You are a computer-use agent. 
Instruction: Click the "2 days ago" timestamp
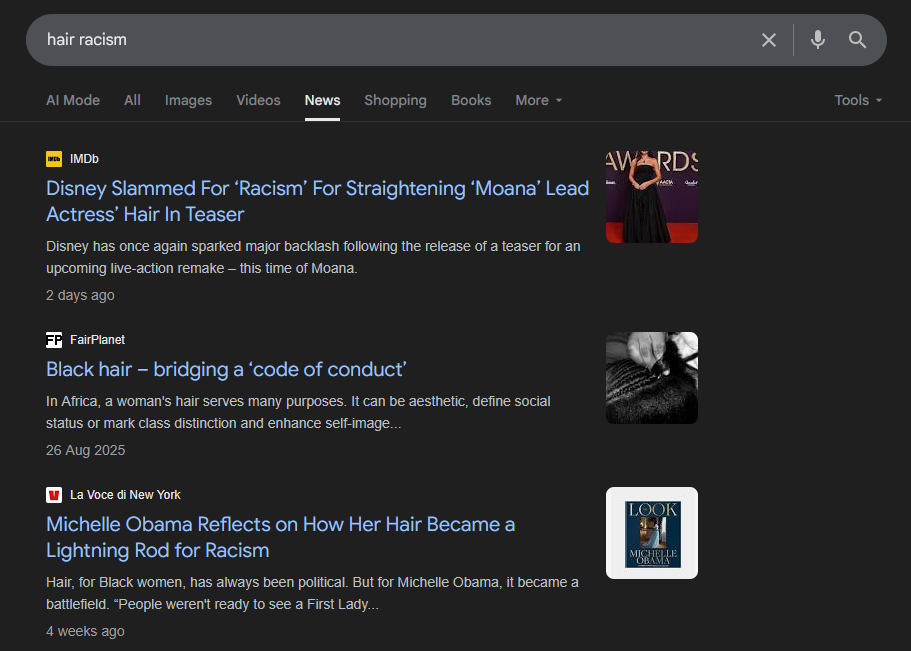coord(80,295)
